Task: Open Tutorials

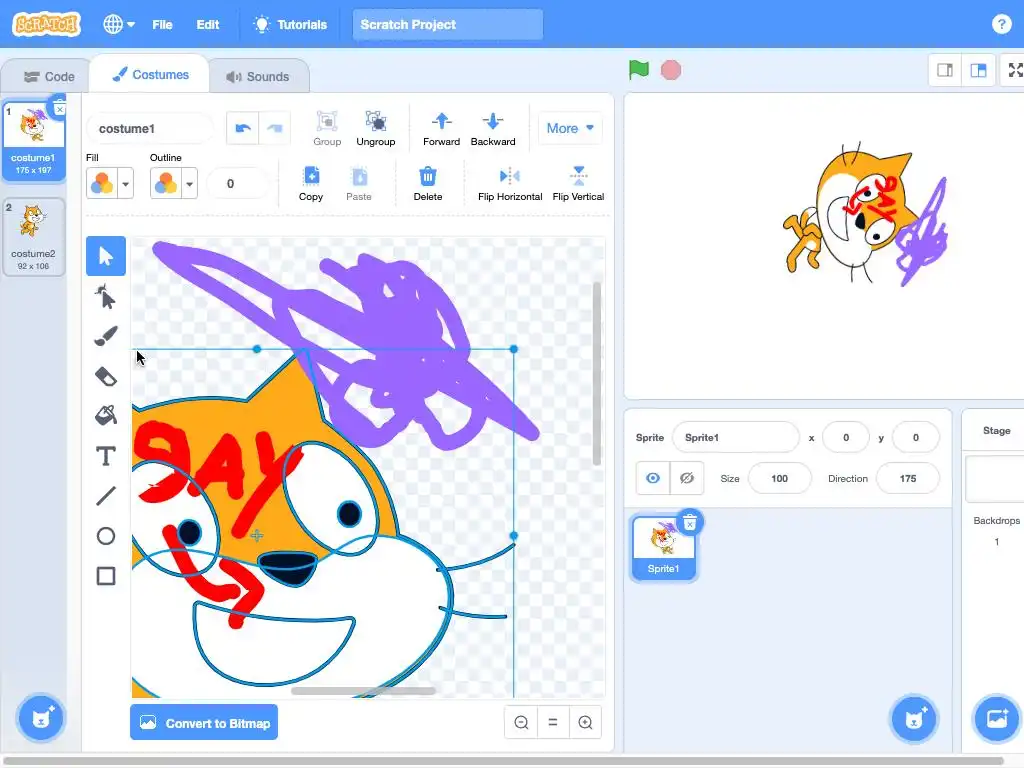Action: tap(290, 24)
